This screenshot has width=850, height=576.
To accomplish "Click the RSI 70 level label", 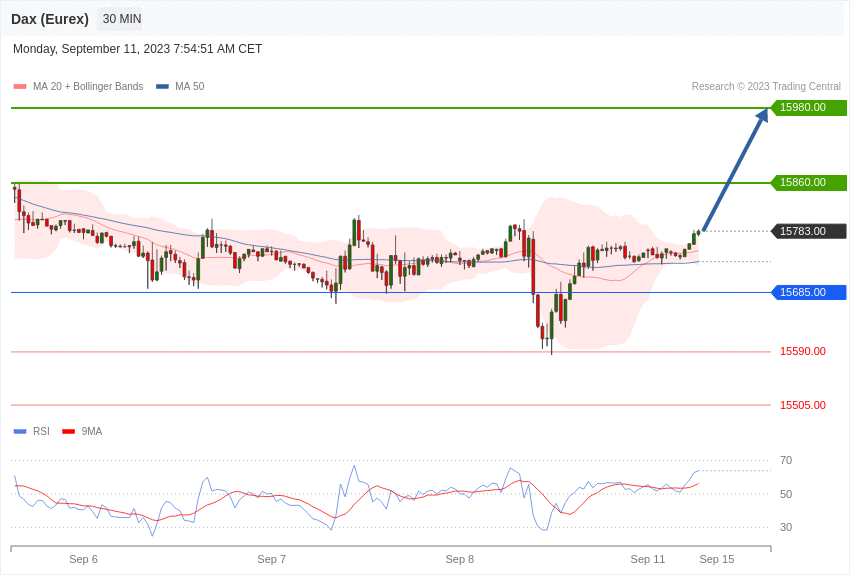I will pos(786,460).
